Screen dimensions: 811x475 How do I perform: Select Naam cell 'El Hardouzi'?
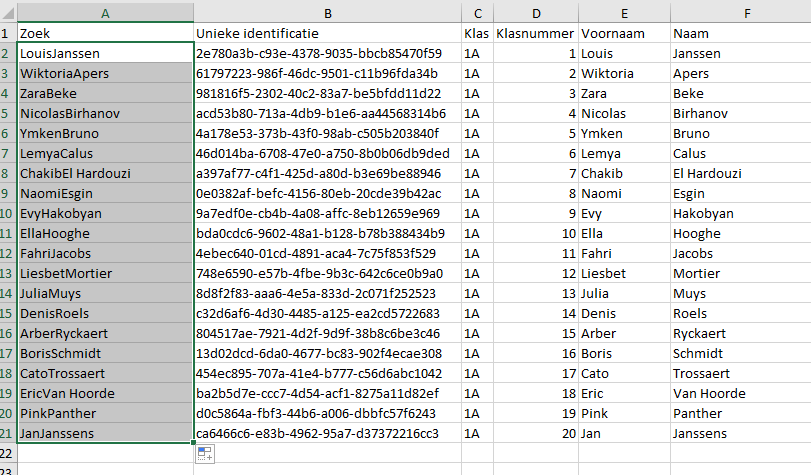point(741,173)
